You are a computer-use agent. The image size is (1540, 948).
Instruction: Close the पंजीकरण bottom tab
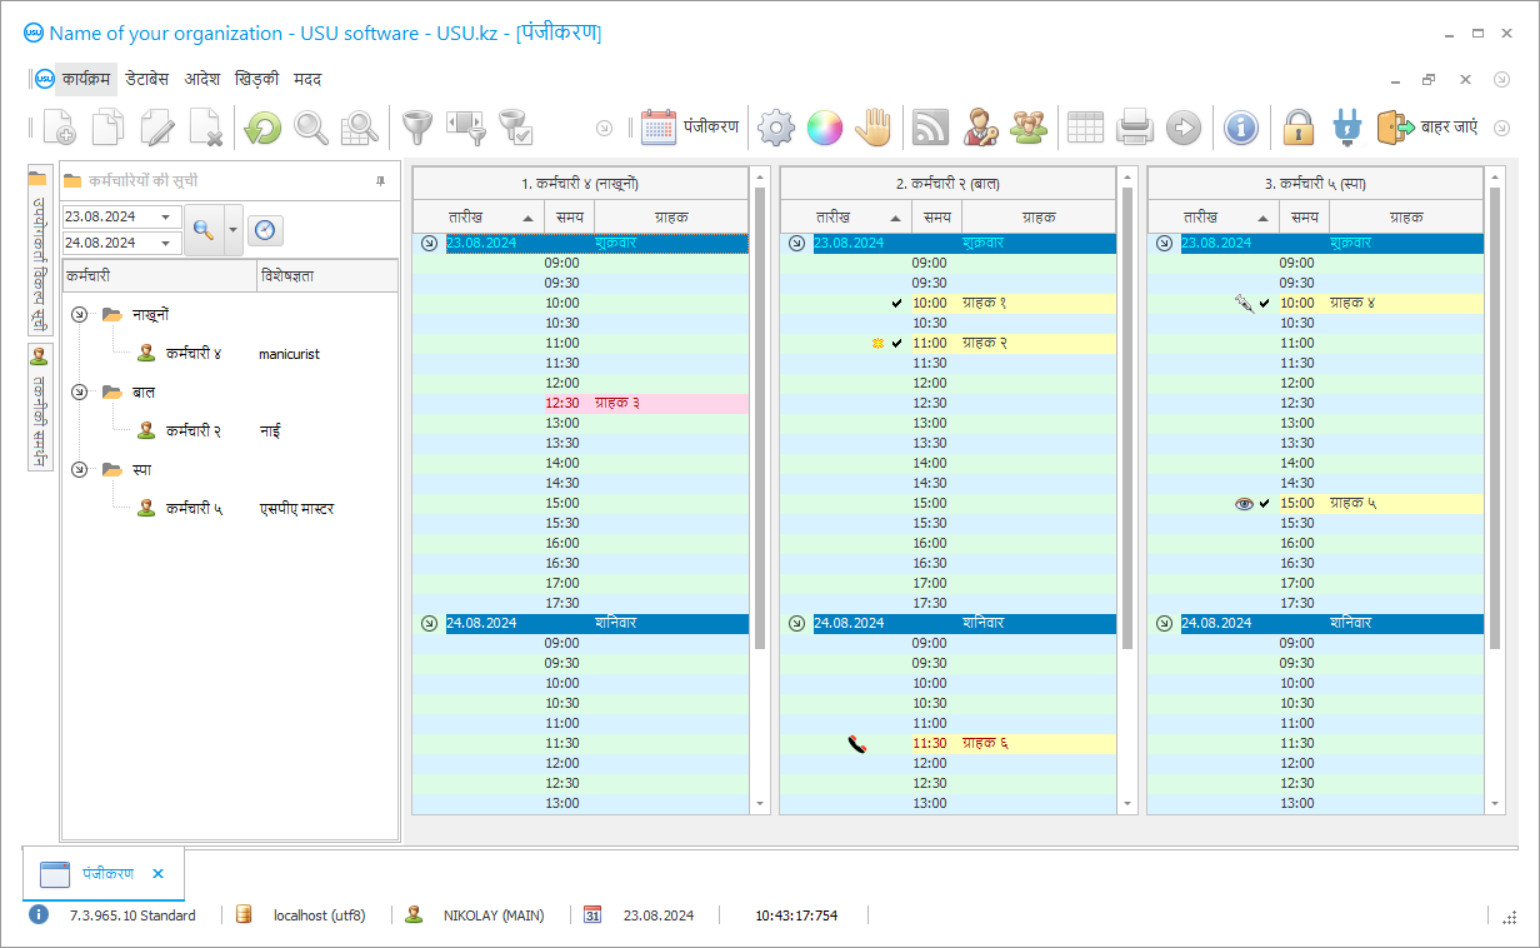coord(158,874)
